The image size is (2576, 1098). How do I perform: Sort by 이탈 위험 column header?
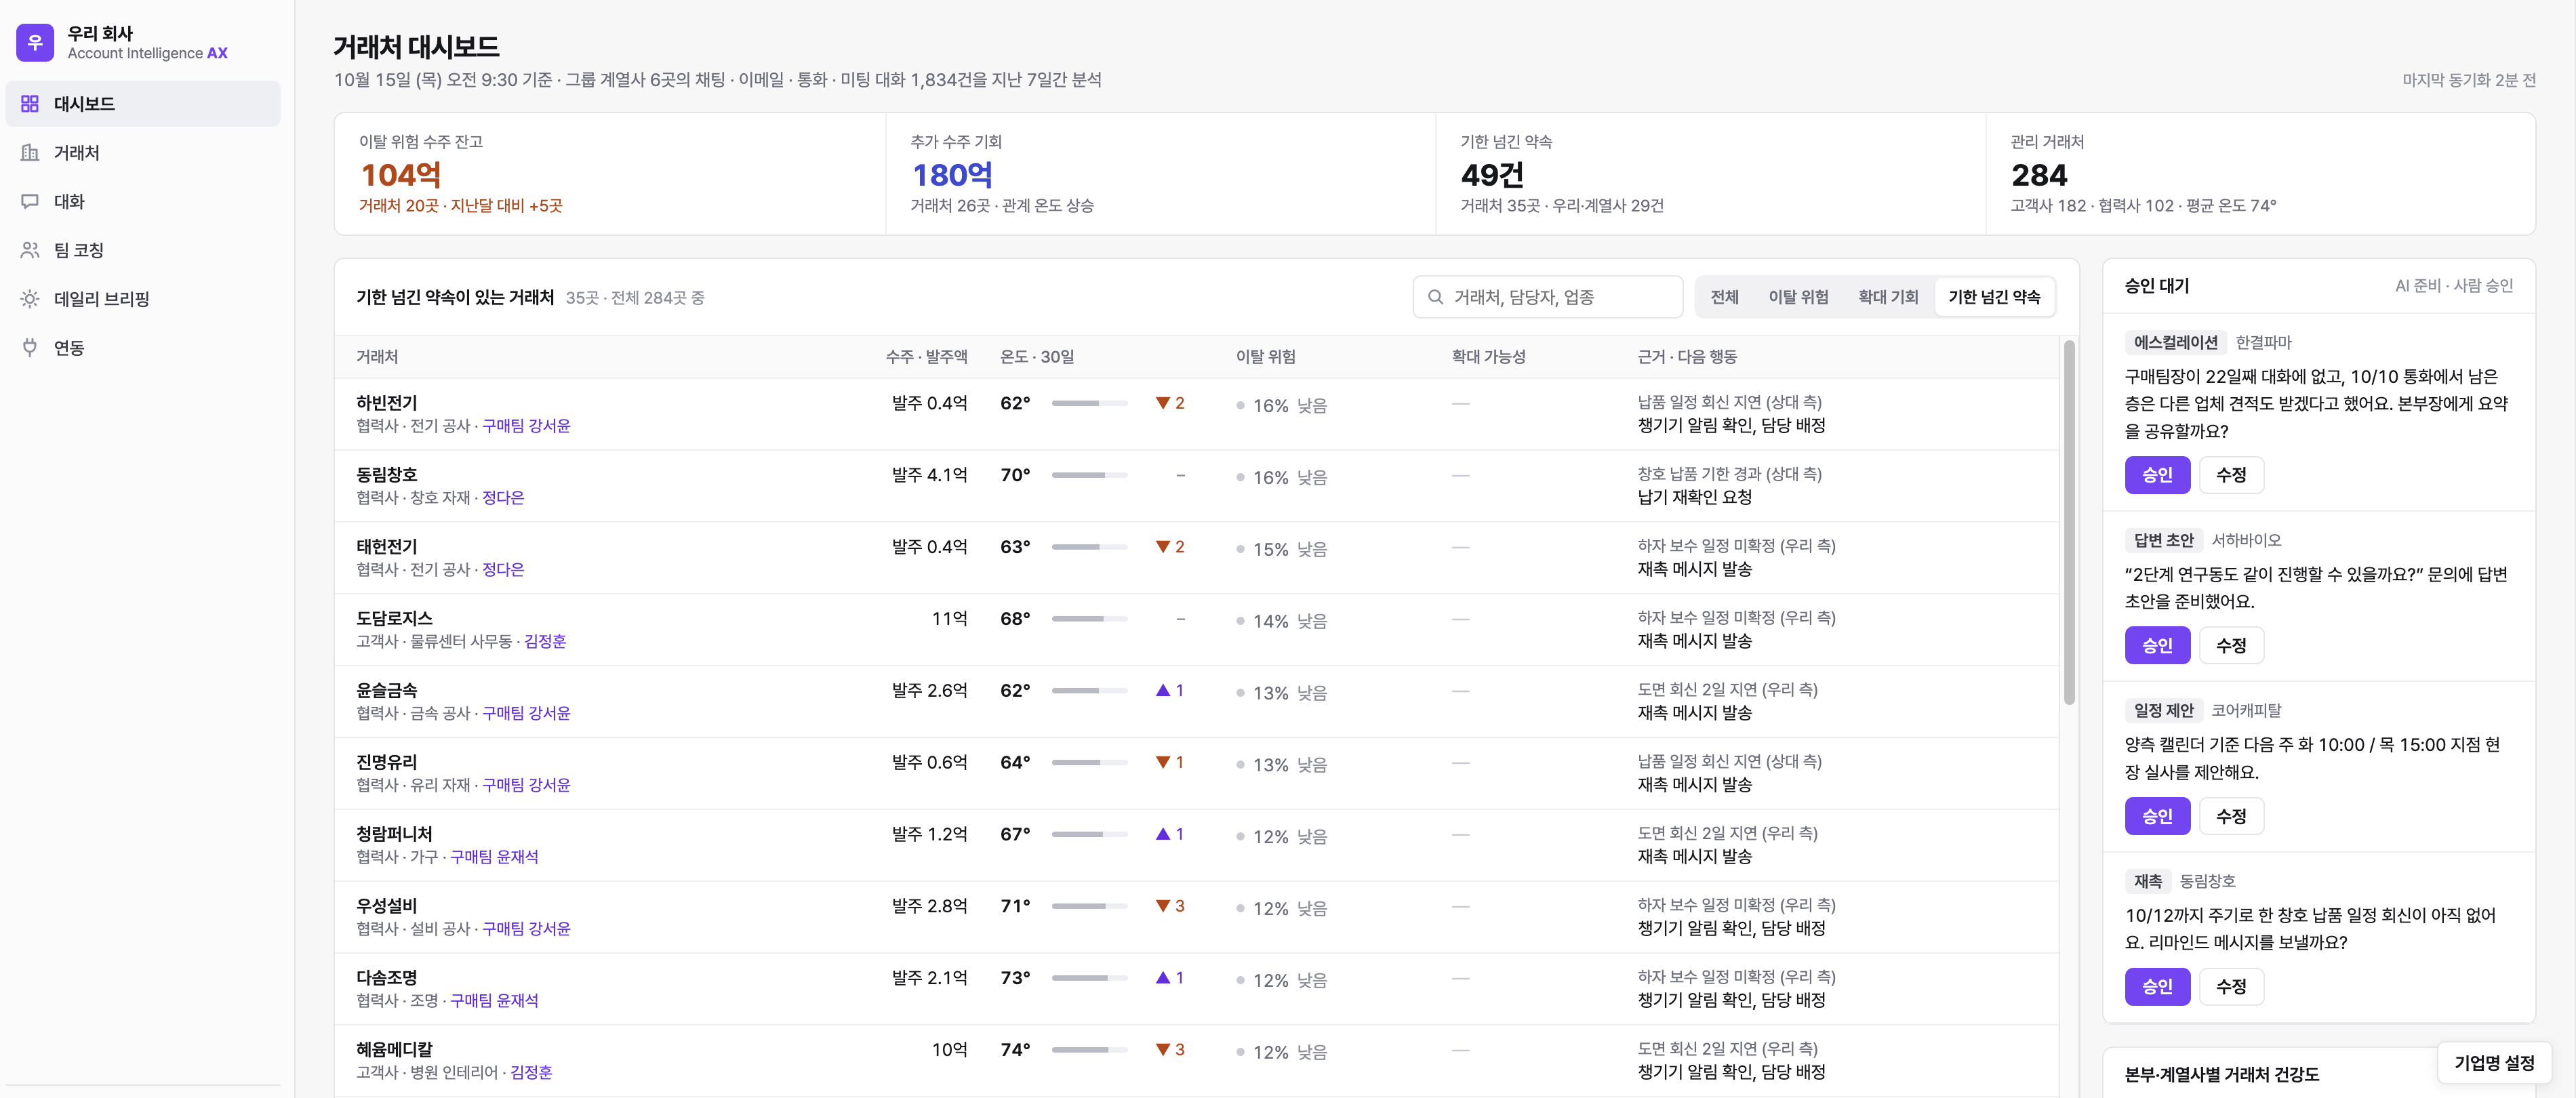(1265, 357)
